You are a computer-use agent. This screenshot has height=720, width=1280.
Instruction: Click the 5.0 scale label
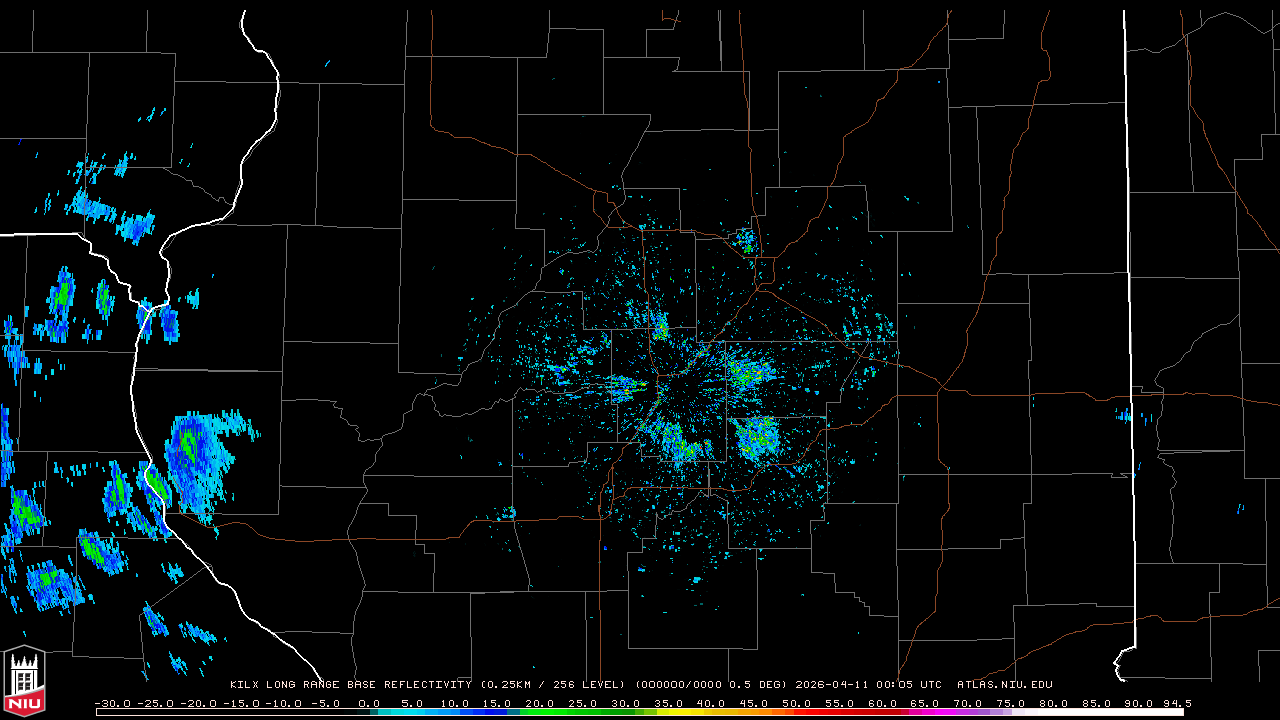(412, 704)
